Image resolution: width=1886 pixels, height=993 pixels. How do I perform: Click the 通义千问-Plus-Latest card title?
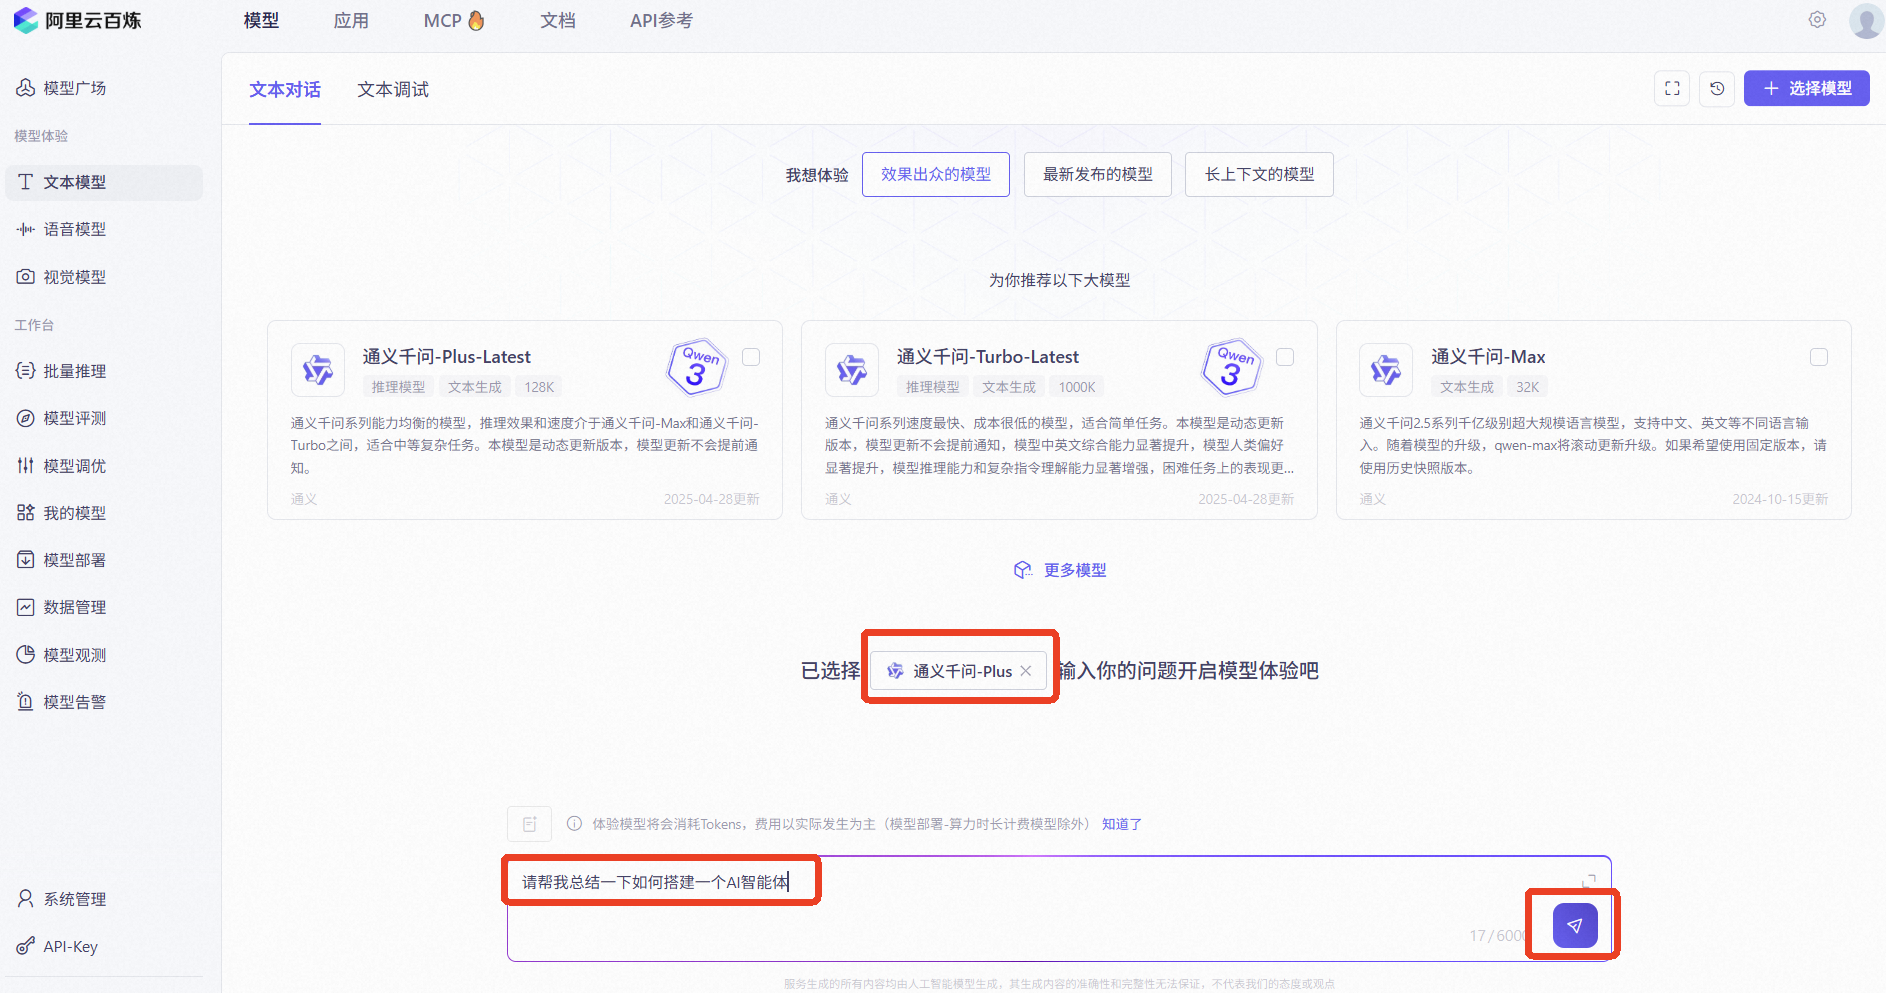pyautogui.click(x=446, y=356)
